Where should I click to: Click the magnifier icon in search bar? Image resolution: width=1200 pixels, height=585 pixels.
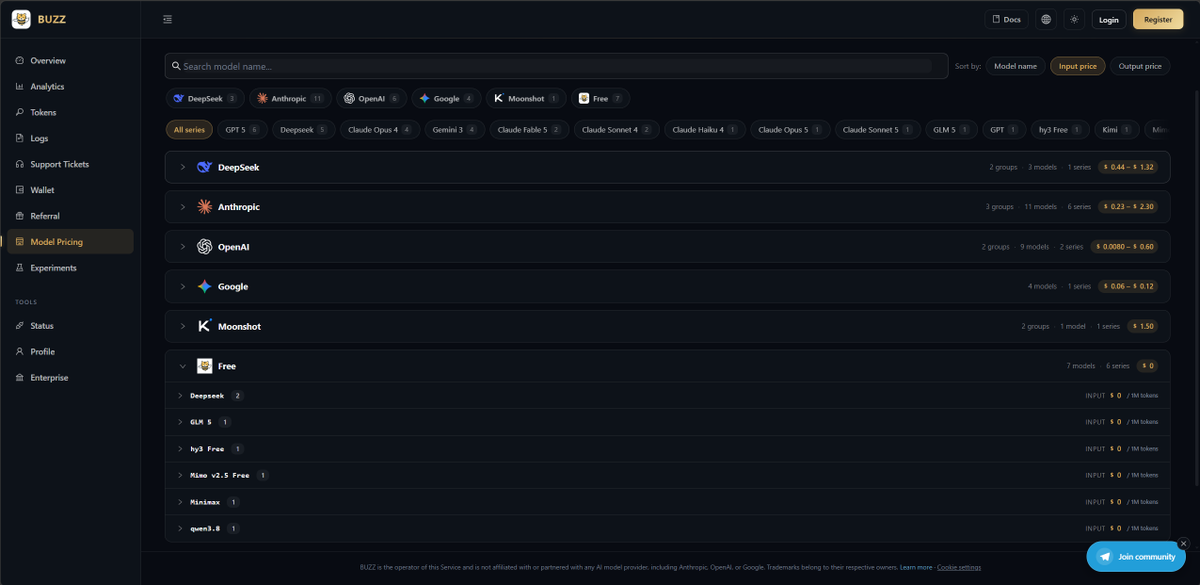tap(176, 66)
